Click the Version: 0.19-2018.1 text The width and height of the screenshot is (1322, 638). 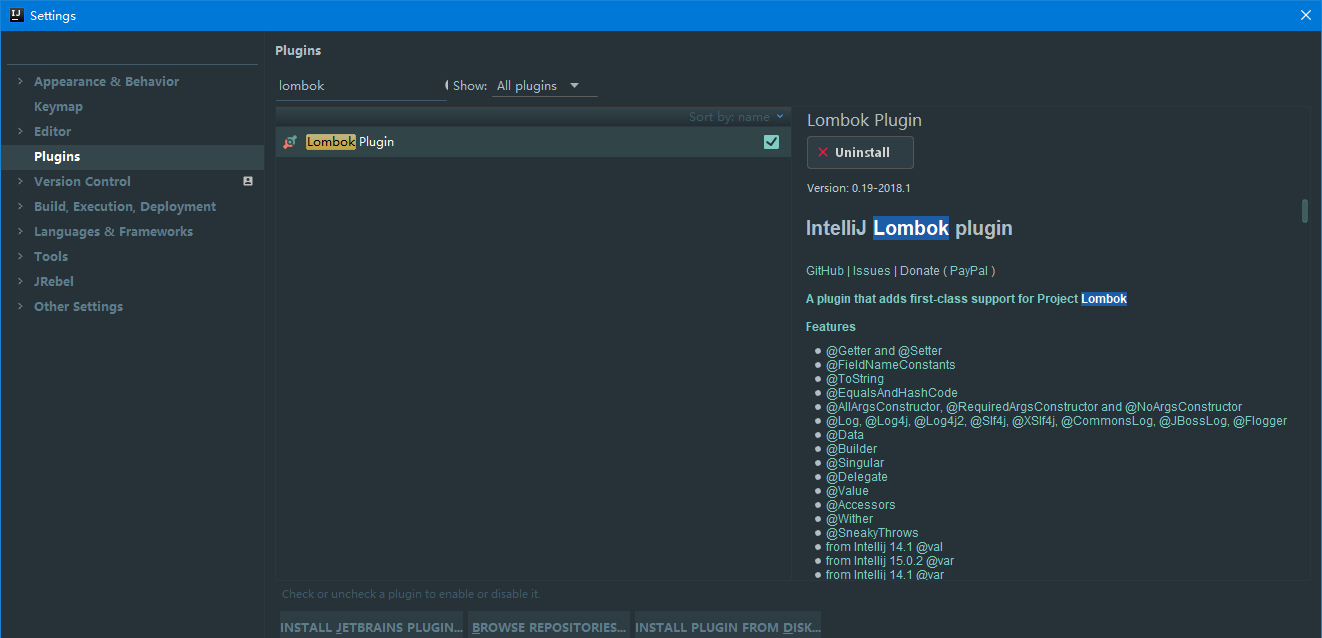[858, 188]
